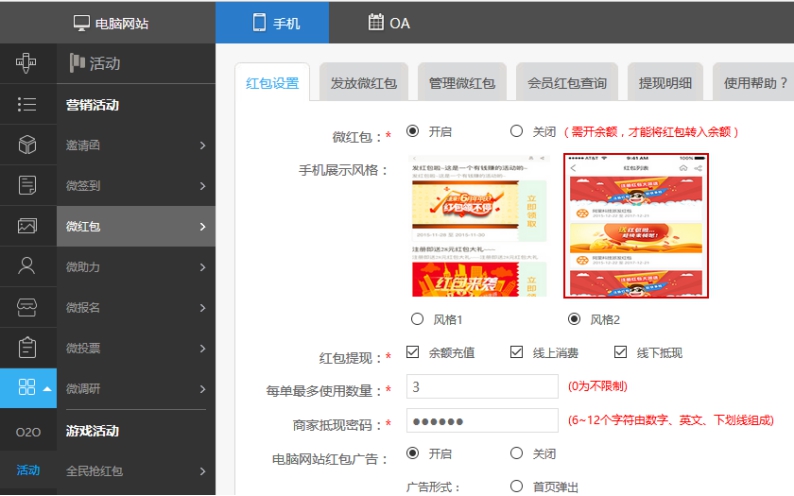Screen dimensions: 794x496
Task: Click the user person icon in sidebar
Action: coord(27,266)
